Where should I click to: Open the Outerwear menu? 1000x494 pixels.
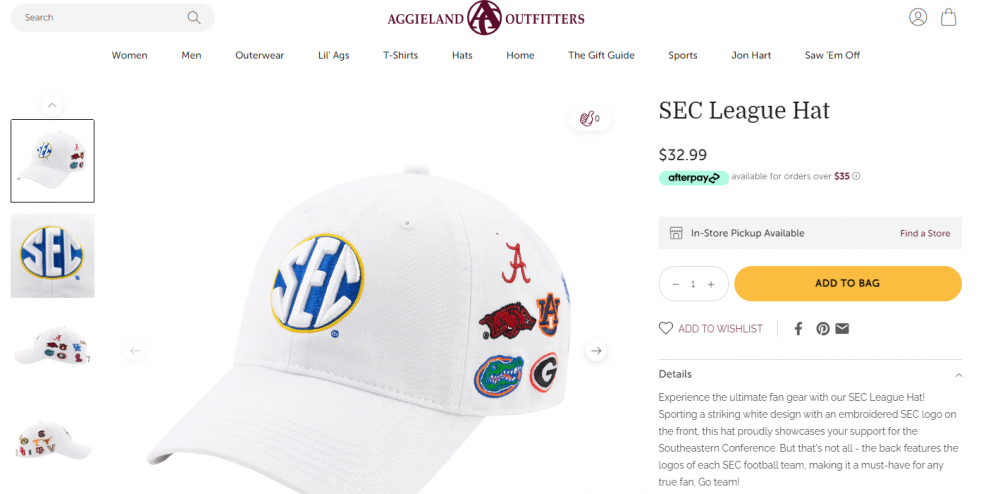click(x=260, y=55)
